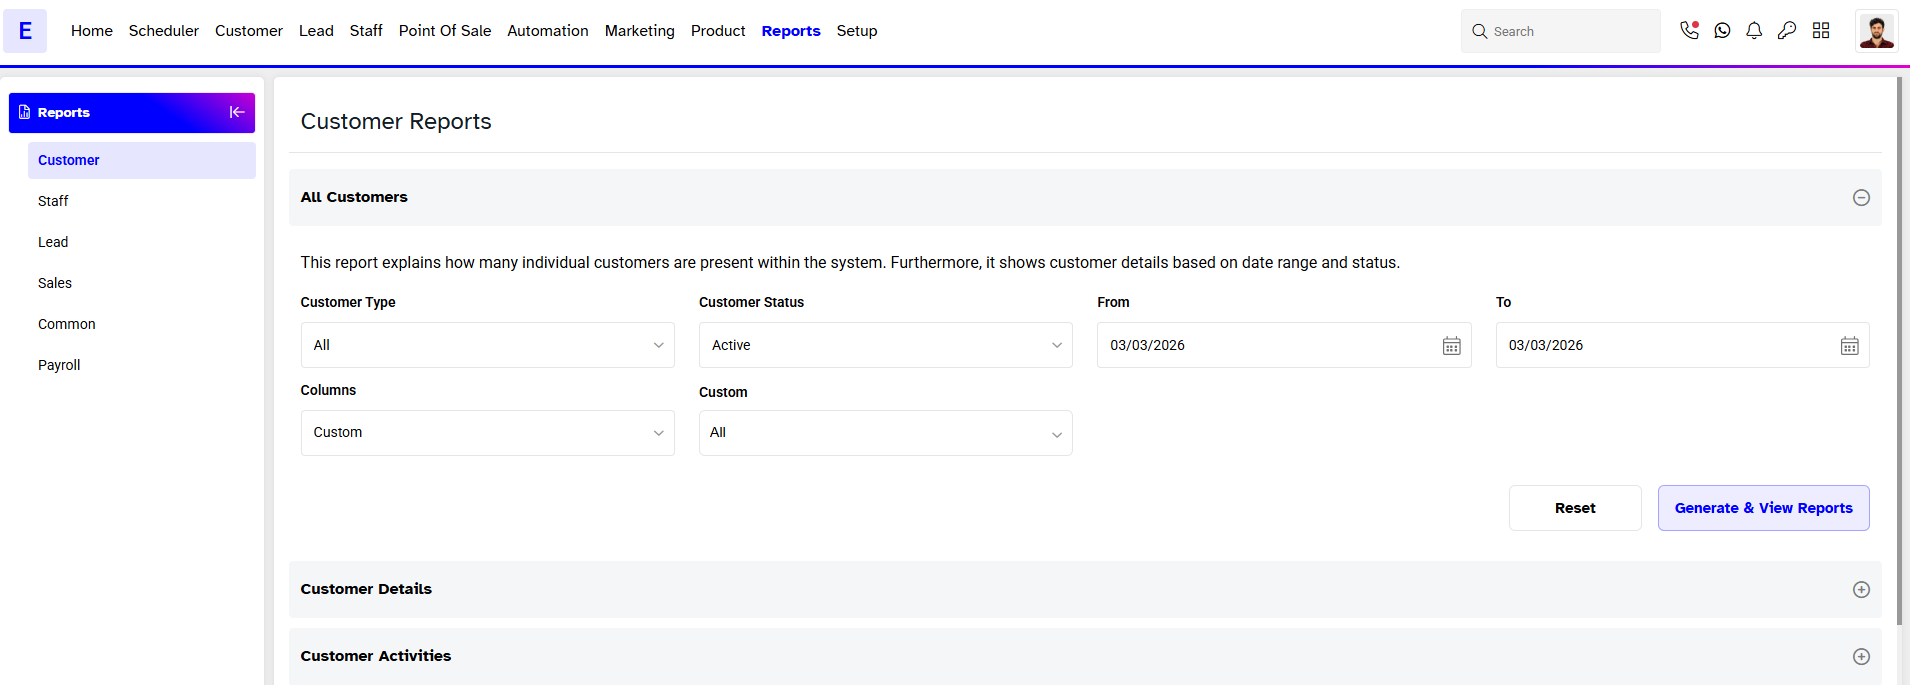Collapse the Reports sidebar arrow icon
The width and height of the screenshot is (1910, 685).
click(x=237, y=112)
